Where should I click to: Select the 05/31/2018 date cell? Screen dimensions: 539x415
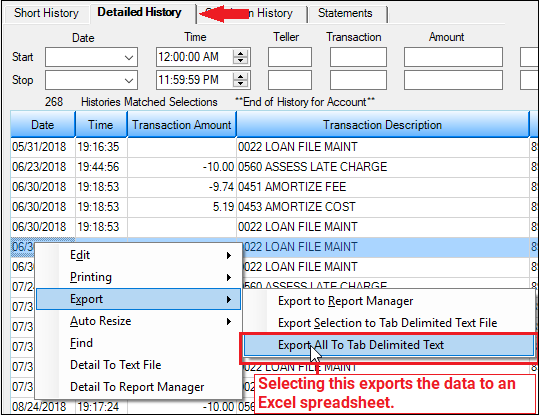pyautogui.click(x=43, y=147)
